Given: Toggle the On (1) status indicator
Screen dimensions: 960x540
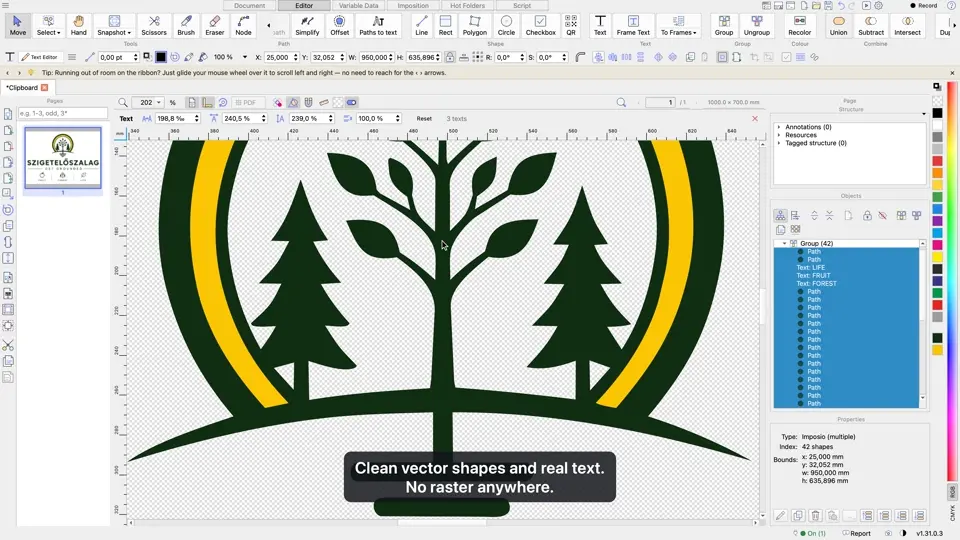Looking at the screenshot, I should click(x=813, y=533).
